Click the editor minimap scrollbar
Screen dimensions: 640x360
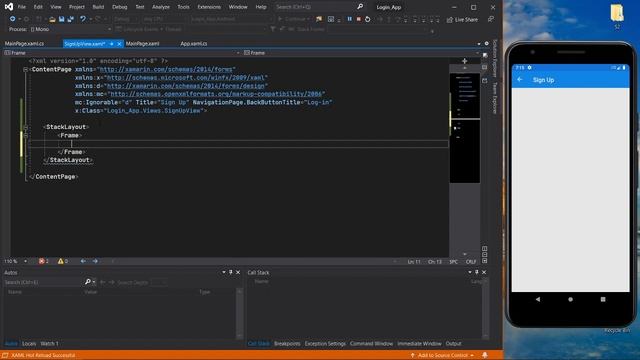coord(464,159)
